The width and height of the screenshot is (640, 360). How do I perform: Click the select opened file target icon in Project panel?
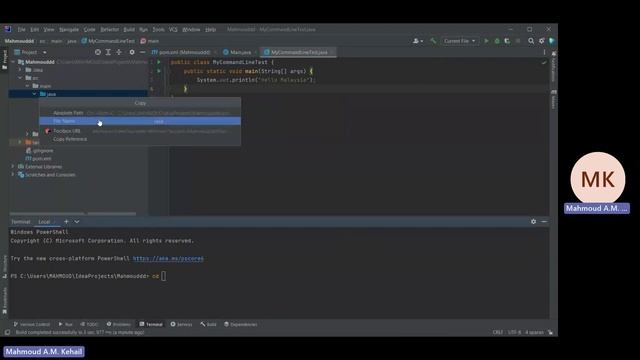pyautogui.click(x=98, y=52)
